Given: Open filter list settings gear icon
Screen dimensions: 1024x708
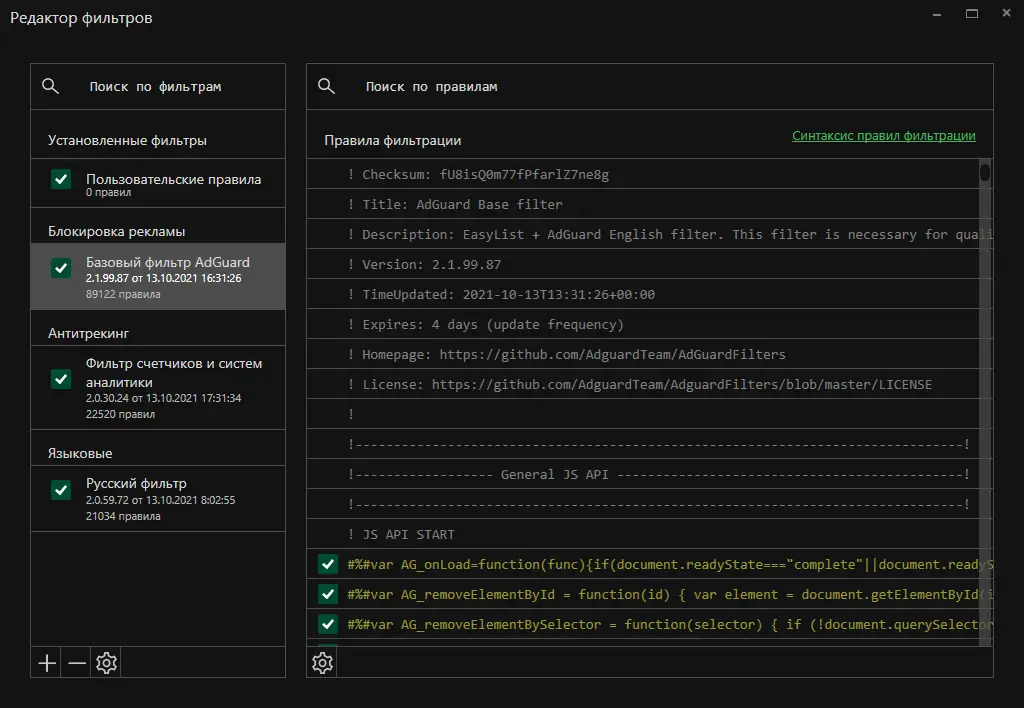Looking at the screenshot, I should pyautogui.click(x=106, y=663).
